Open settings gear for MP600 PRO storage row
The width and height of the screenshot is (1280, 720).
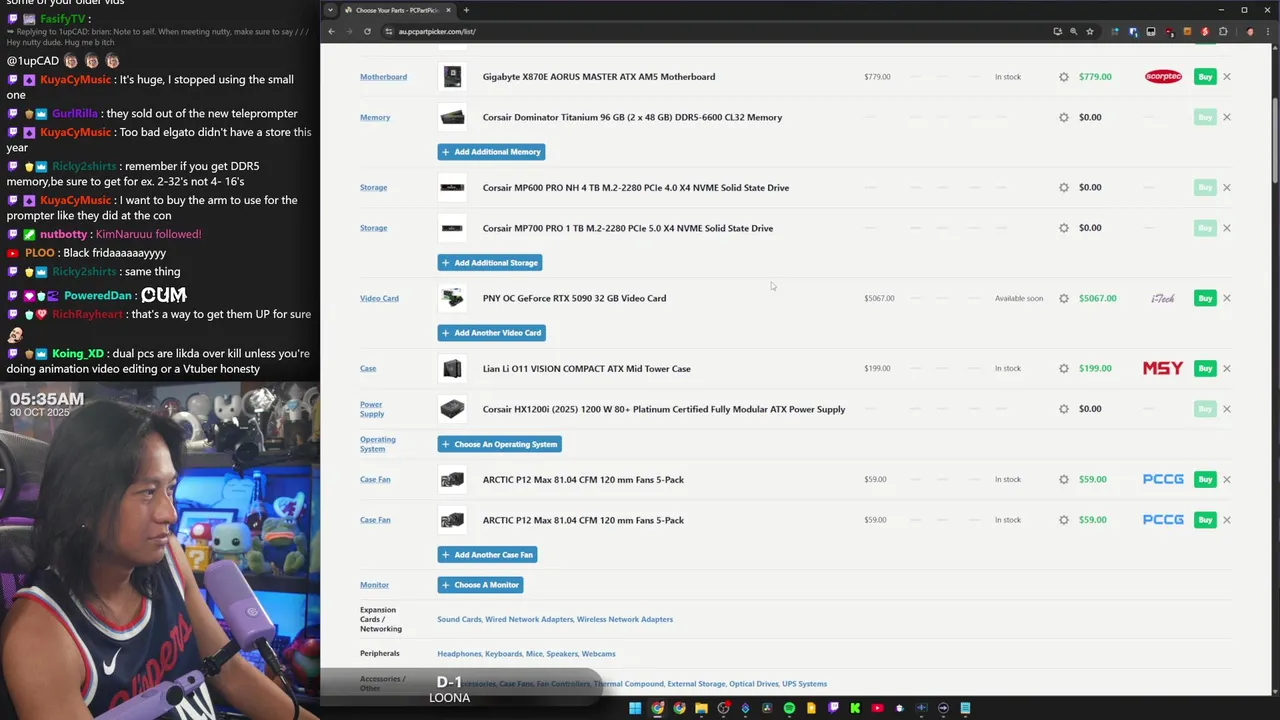tap(1064, 187)
